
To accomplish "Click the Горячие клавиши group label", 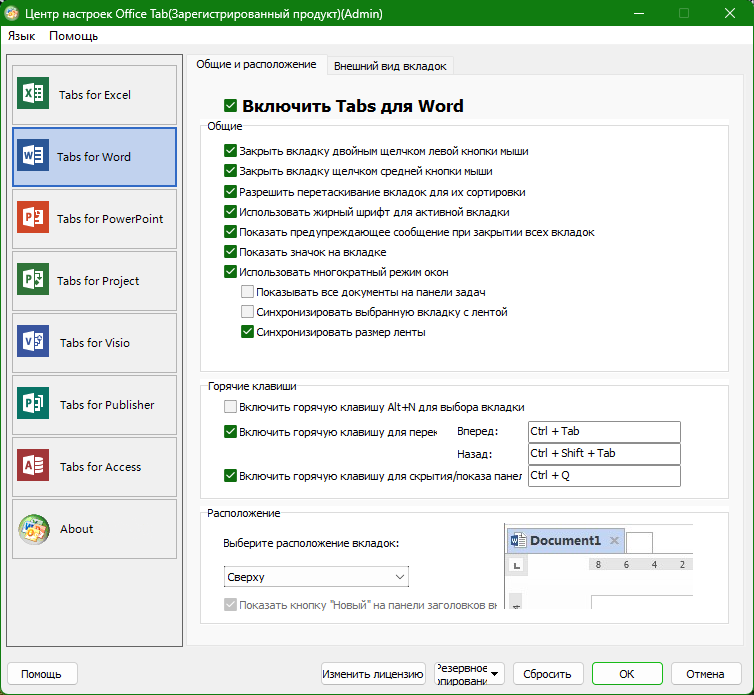I will (252, 386).
